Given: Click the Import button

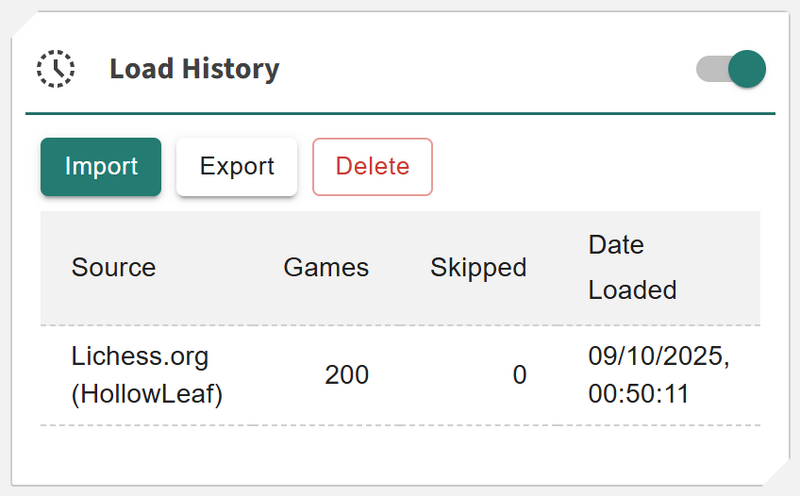Looking at the screenshot, I should 101,167.
